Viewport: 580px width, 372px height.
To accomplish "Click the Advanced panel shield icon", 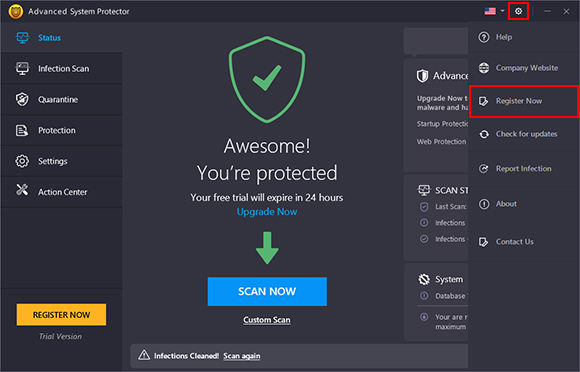I will [x=422, y=75].
